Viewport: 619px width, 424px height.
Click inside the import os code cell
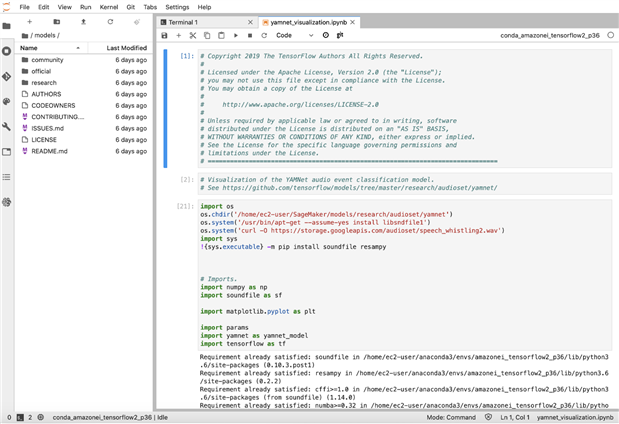(404, 275)
